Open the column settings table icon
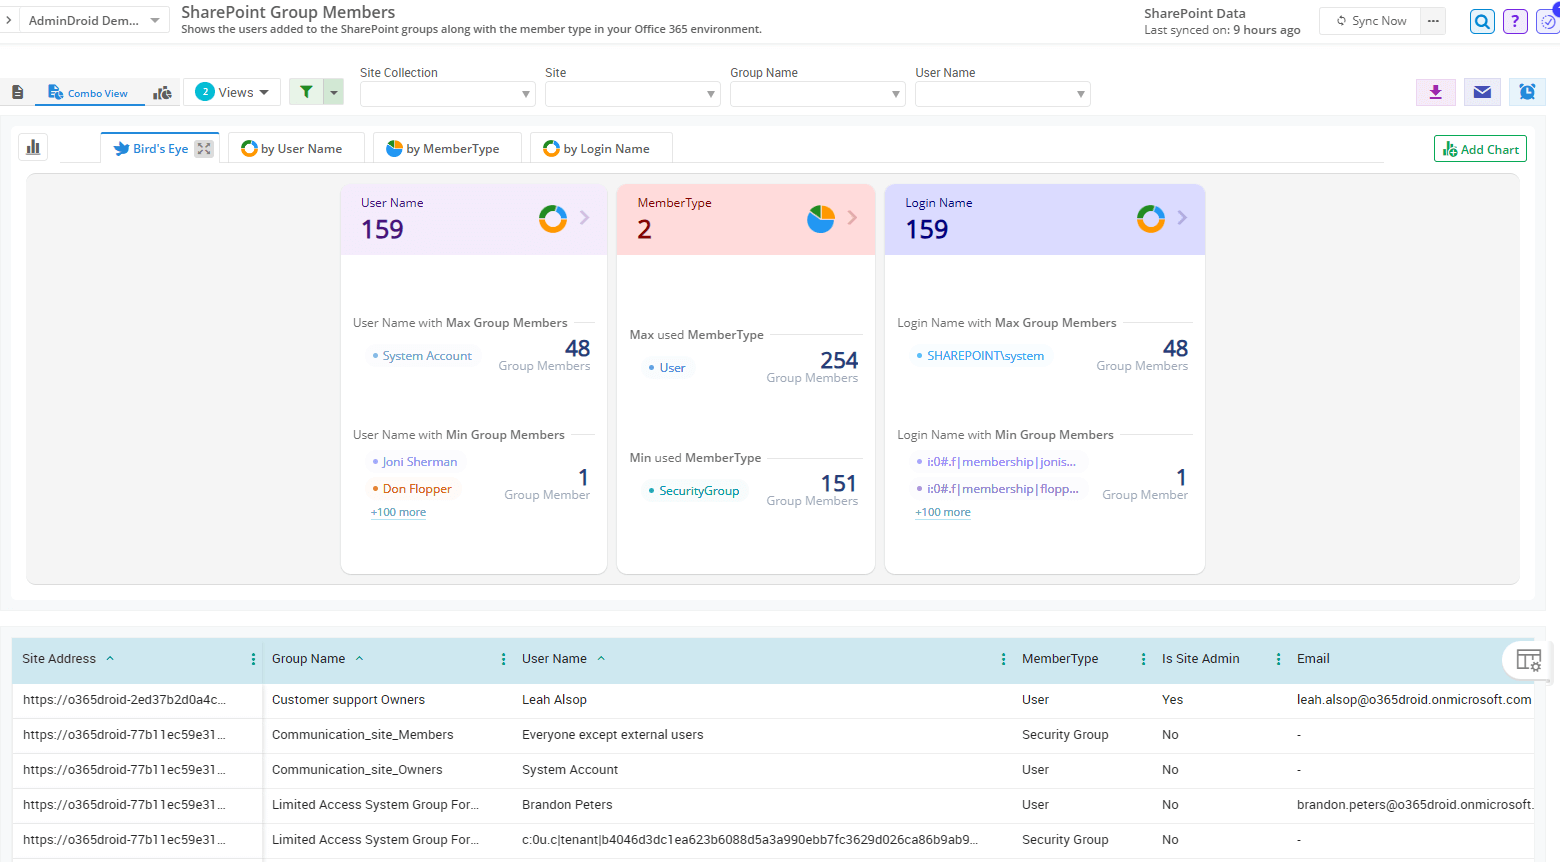Screen dimensions: 1560x862 coord(1528,660)
